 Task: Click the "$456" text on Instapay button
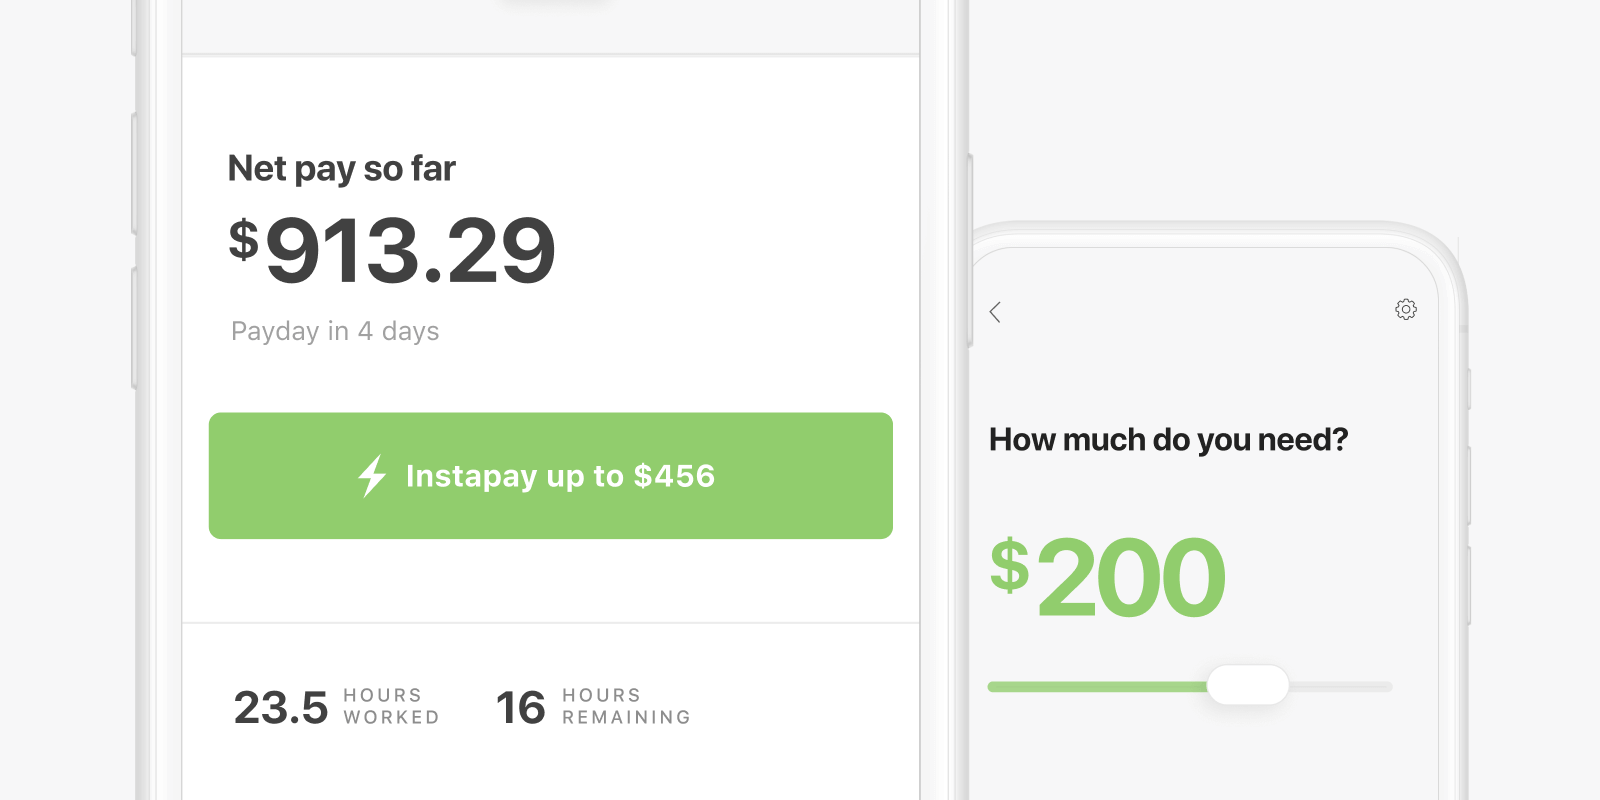674,476
